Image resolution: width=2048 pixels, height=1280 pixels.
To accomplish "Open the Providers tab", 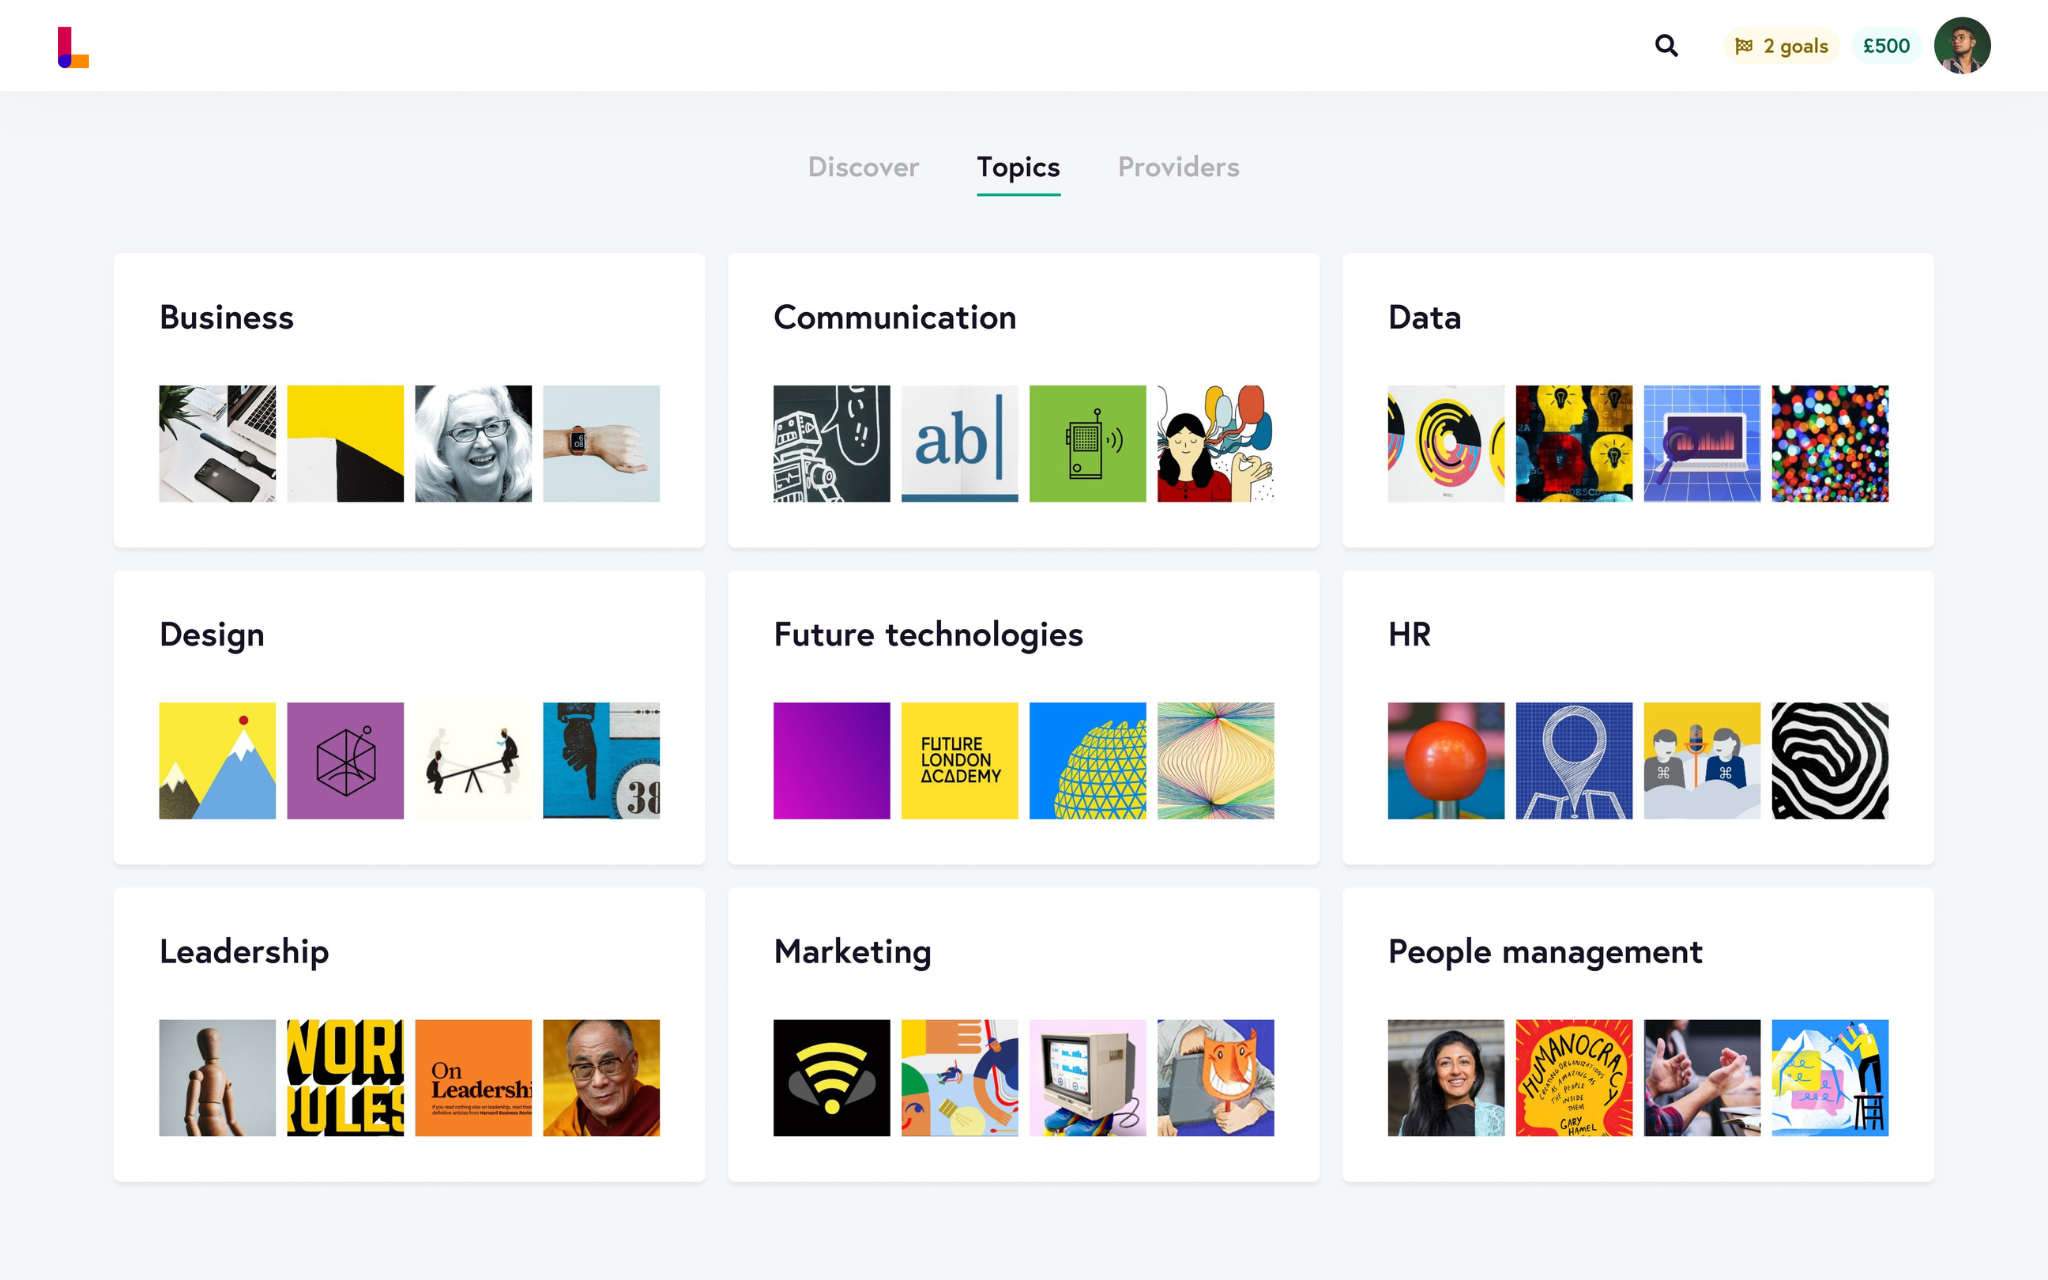I will 1178,167.
